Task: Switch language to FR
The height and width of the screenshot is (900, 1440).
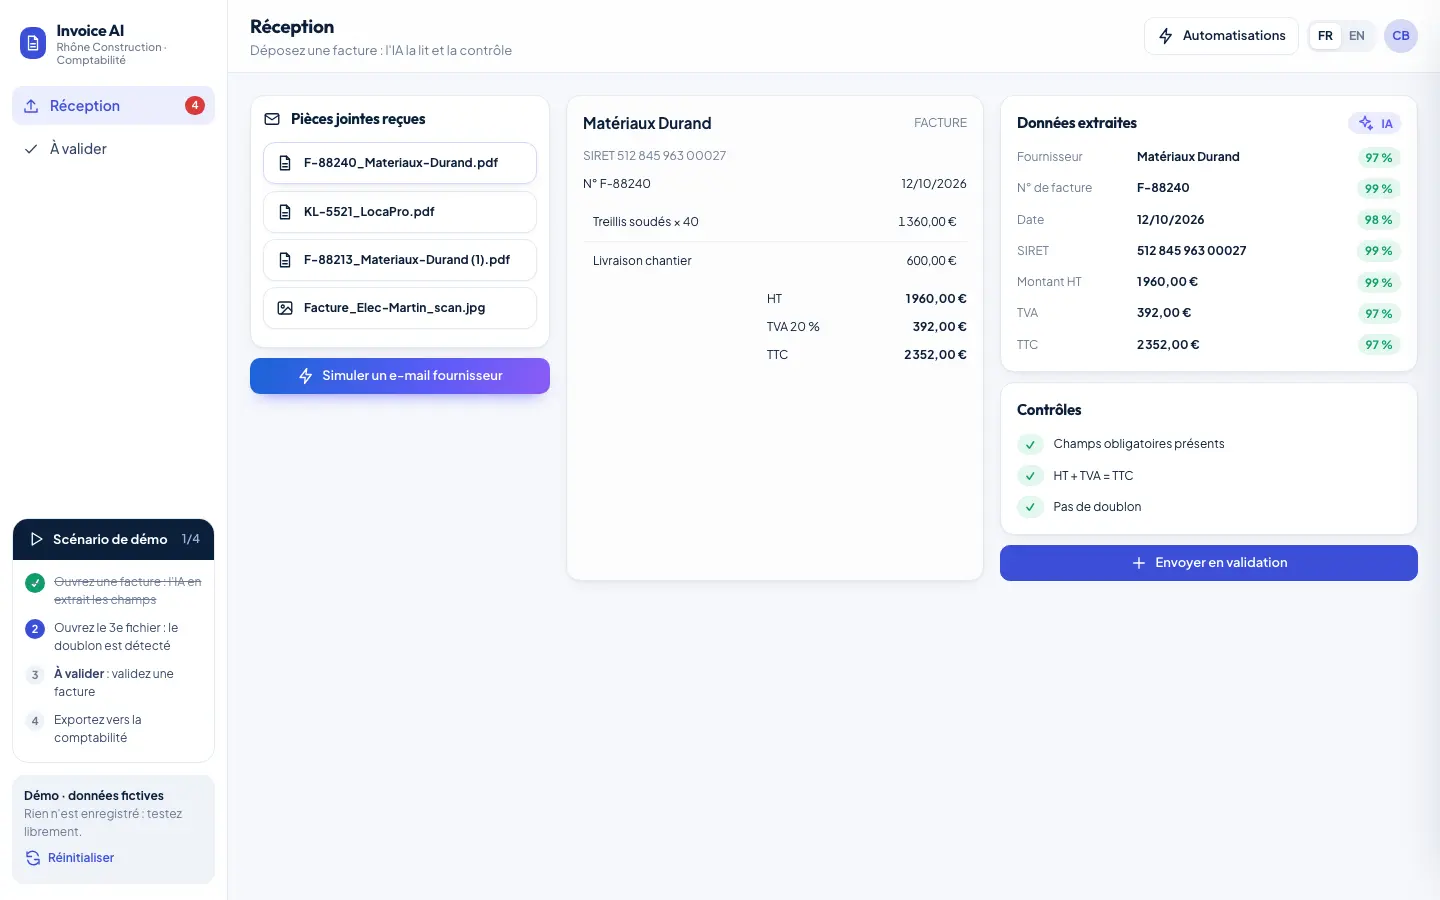Action: 1325,36
